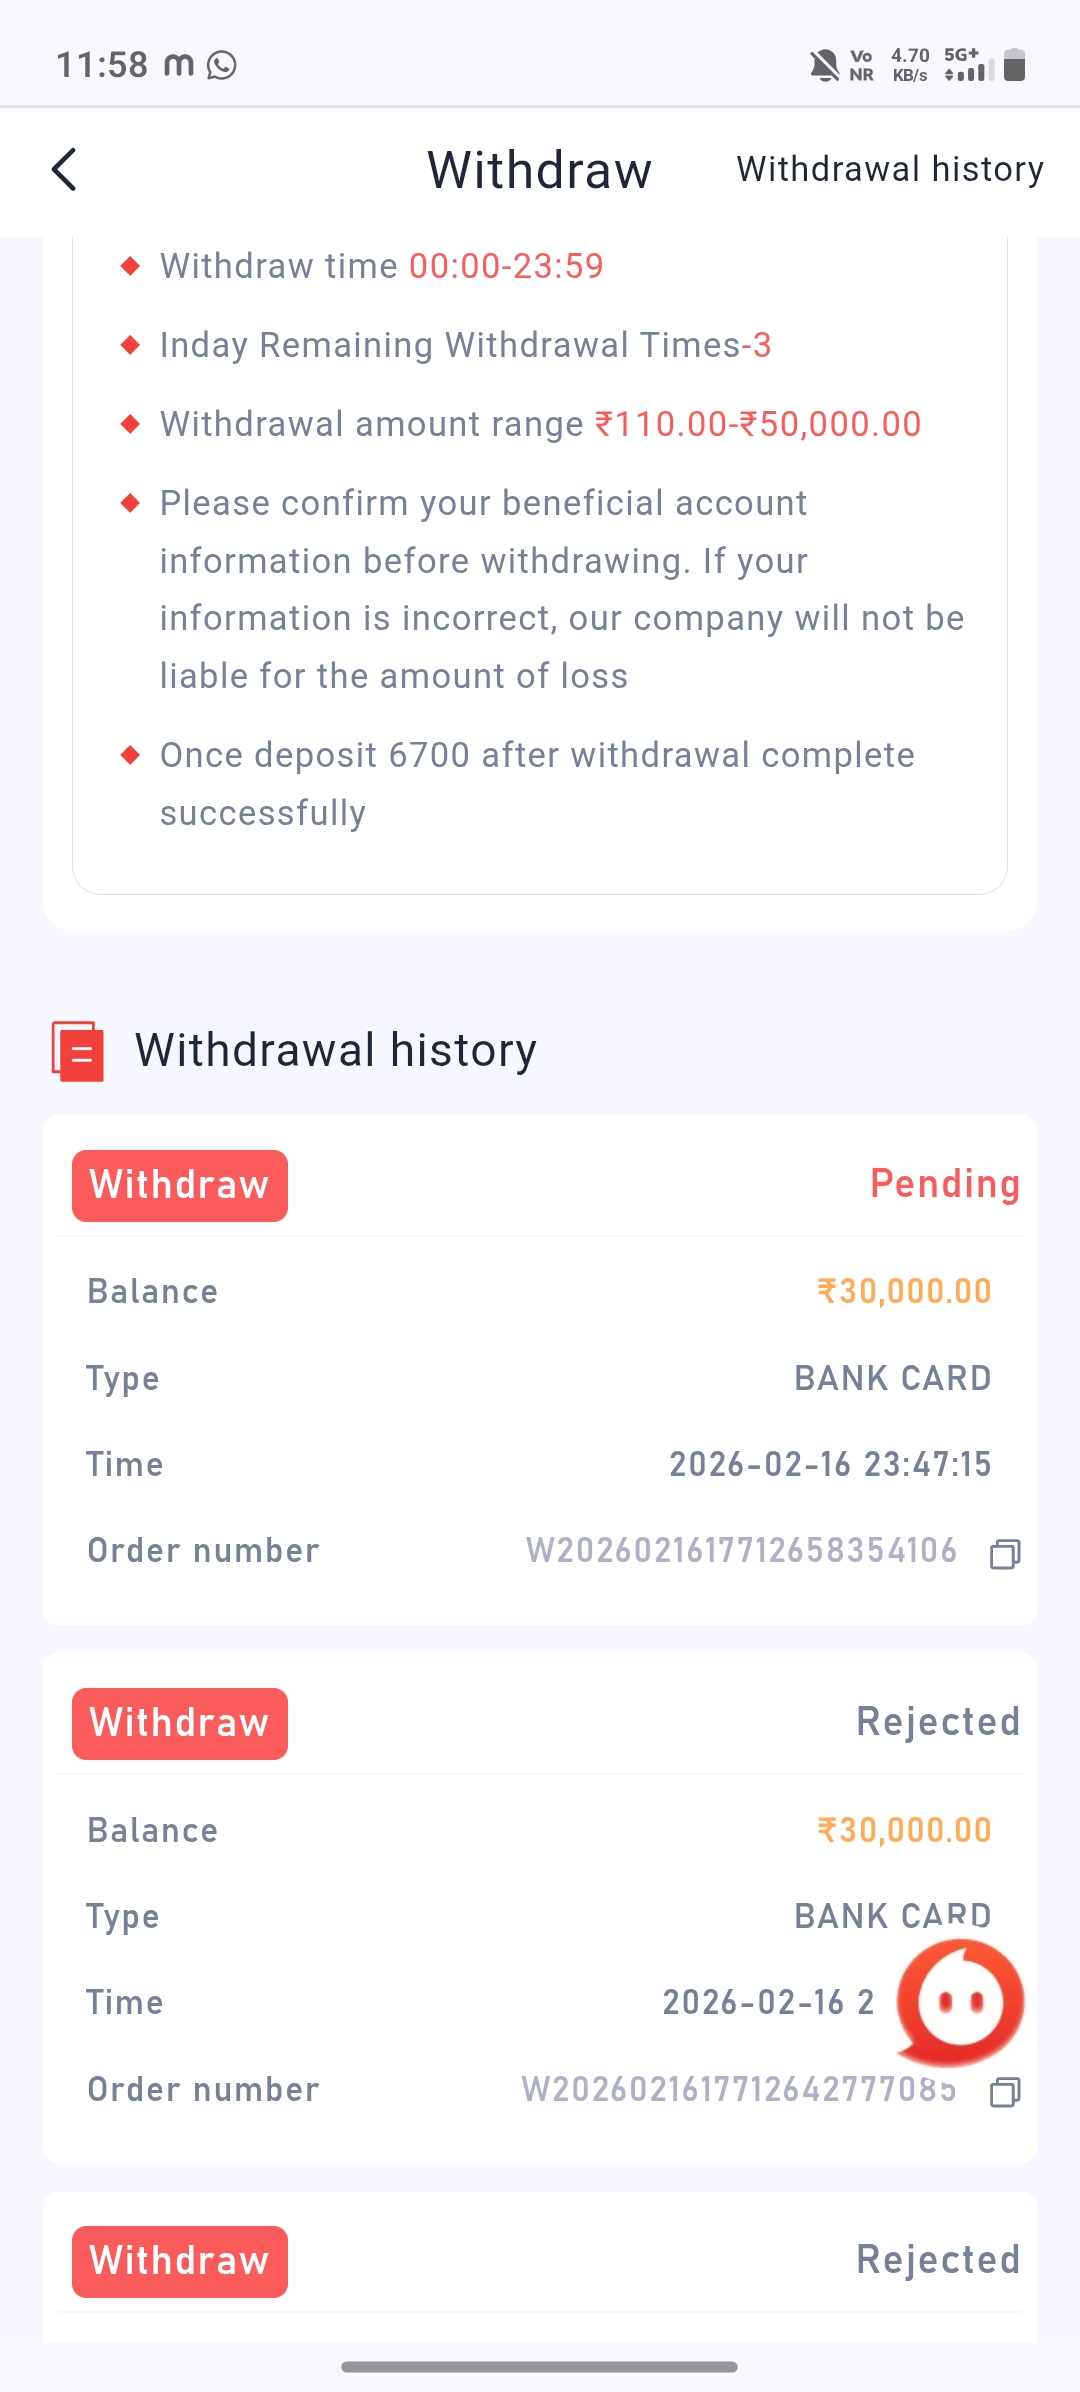Tap the home gesture bar
Image resolution: width=1080 pixels, height=2392 pixels.
540,2366
